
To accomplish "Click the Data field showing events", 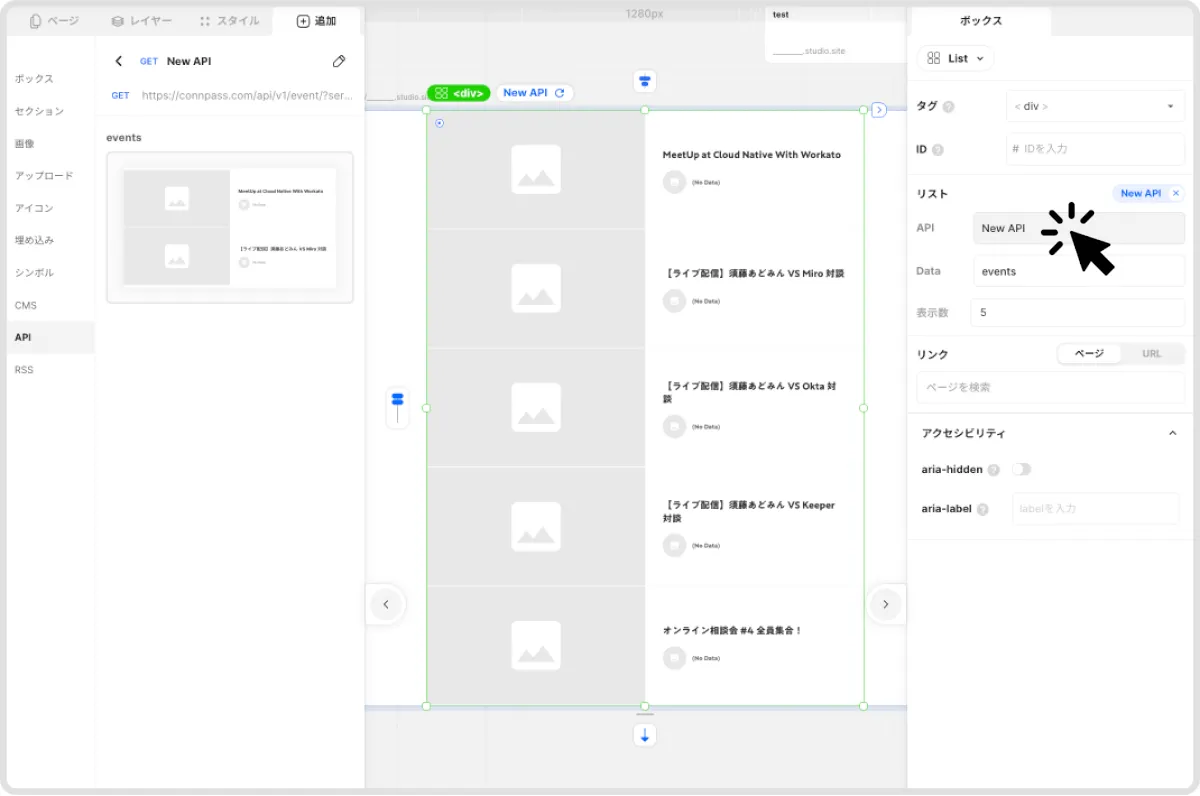I will tap(1079, 271).
